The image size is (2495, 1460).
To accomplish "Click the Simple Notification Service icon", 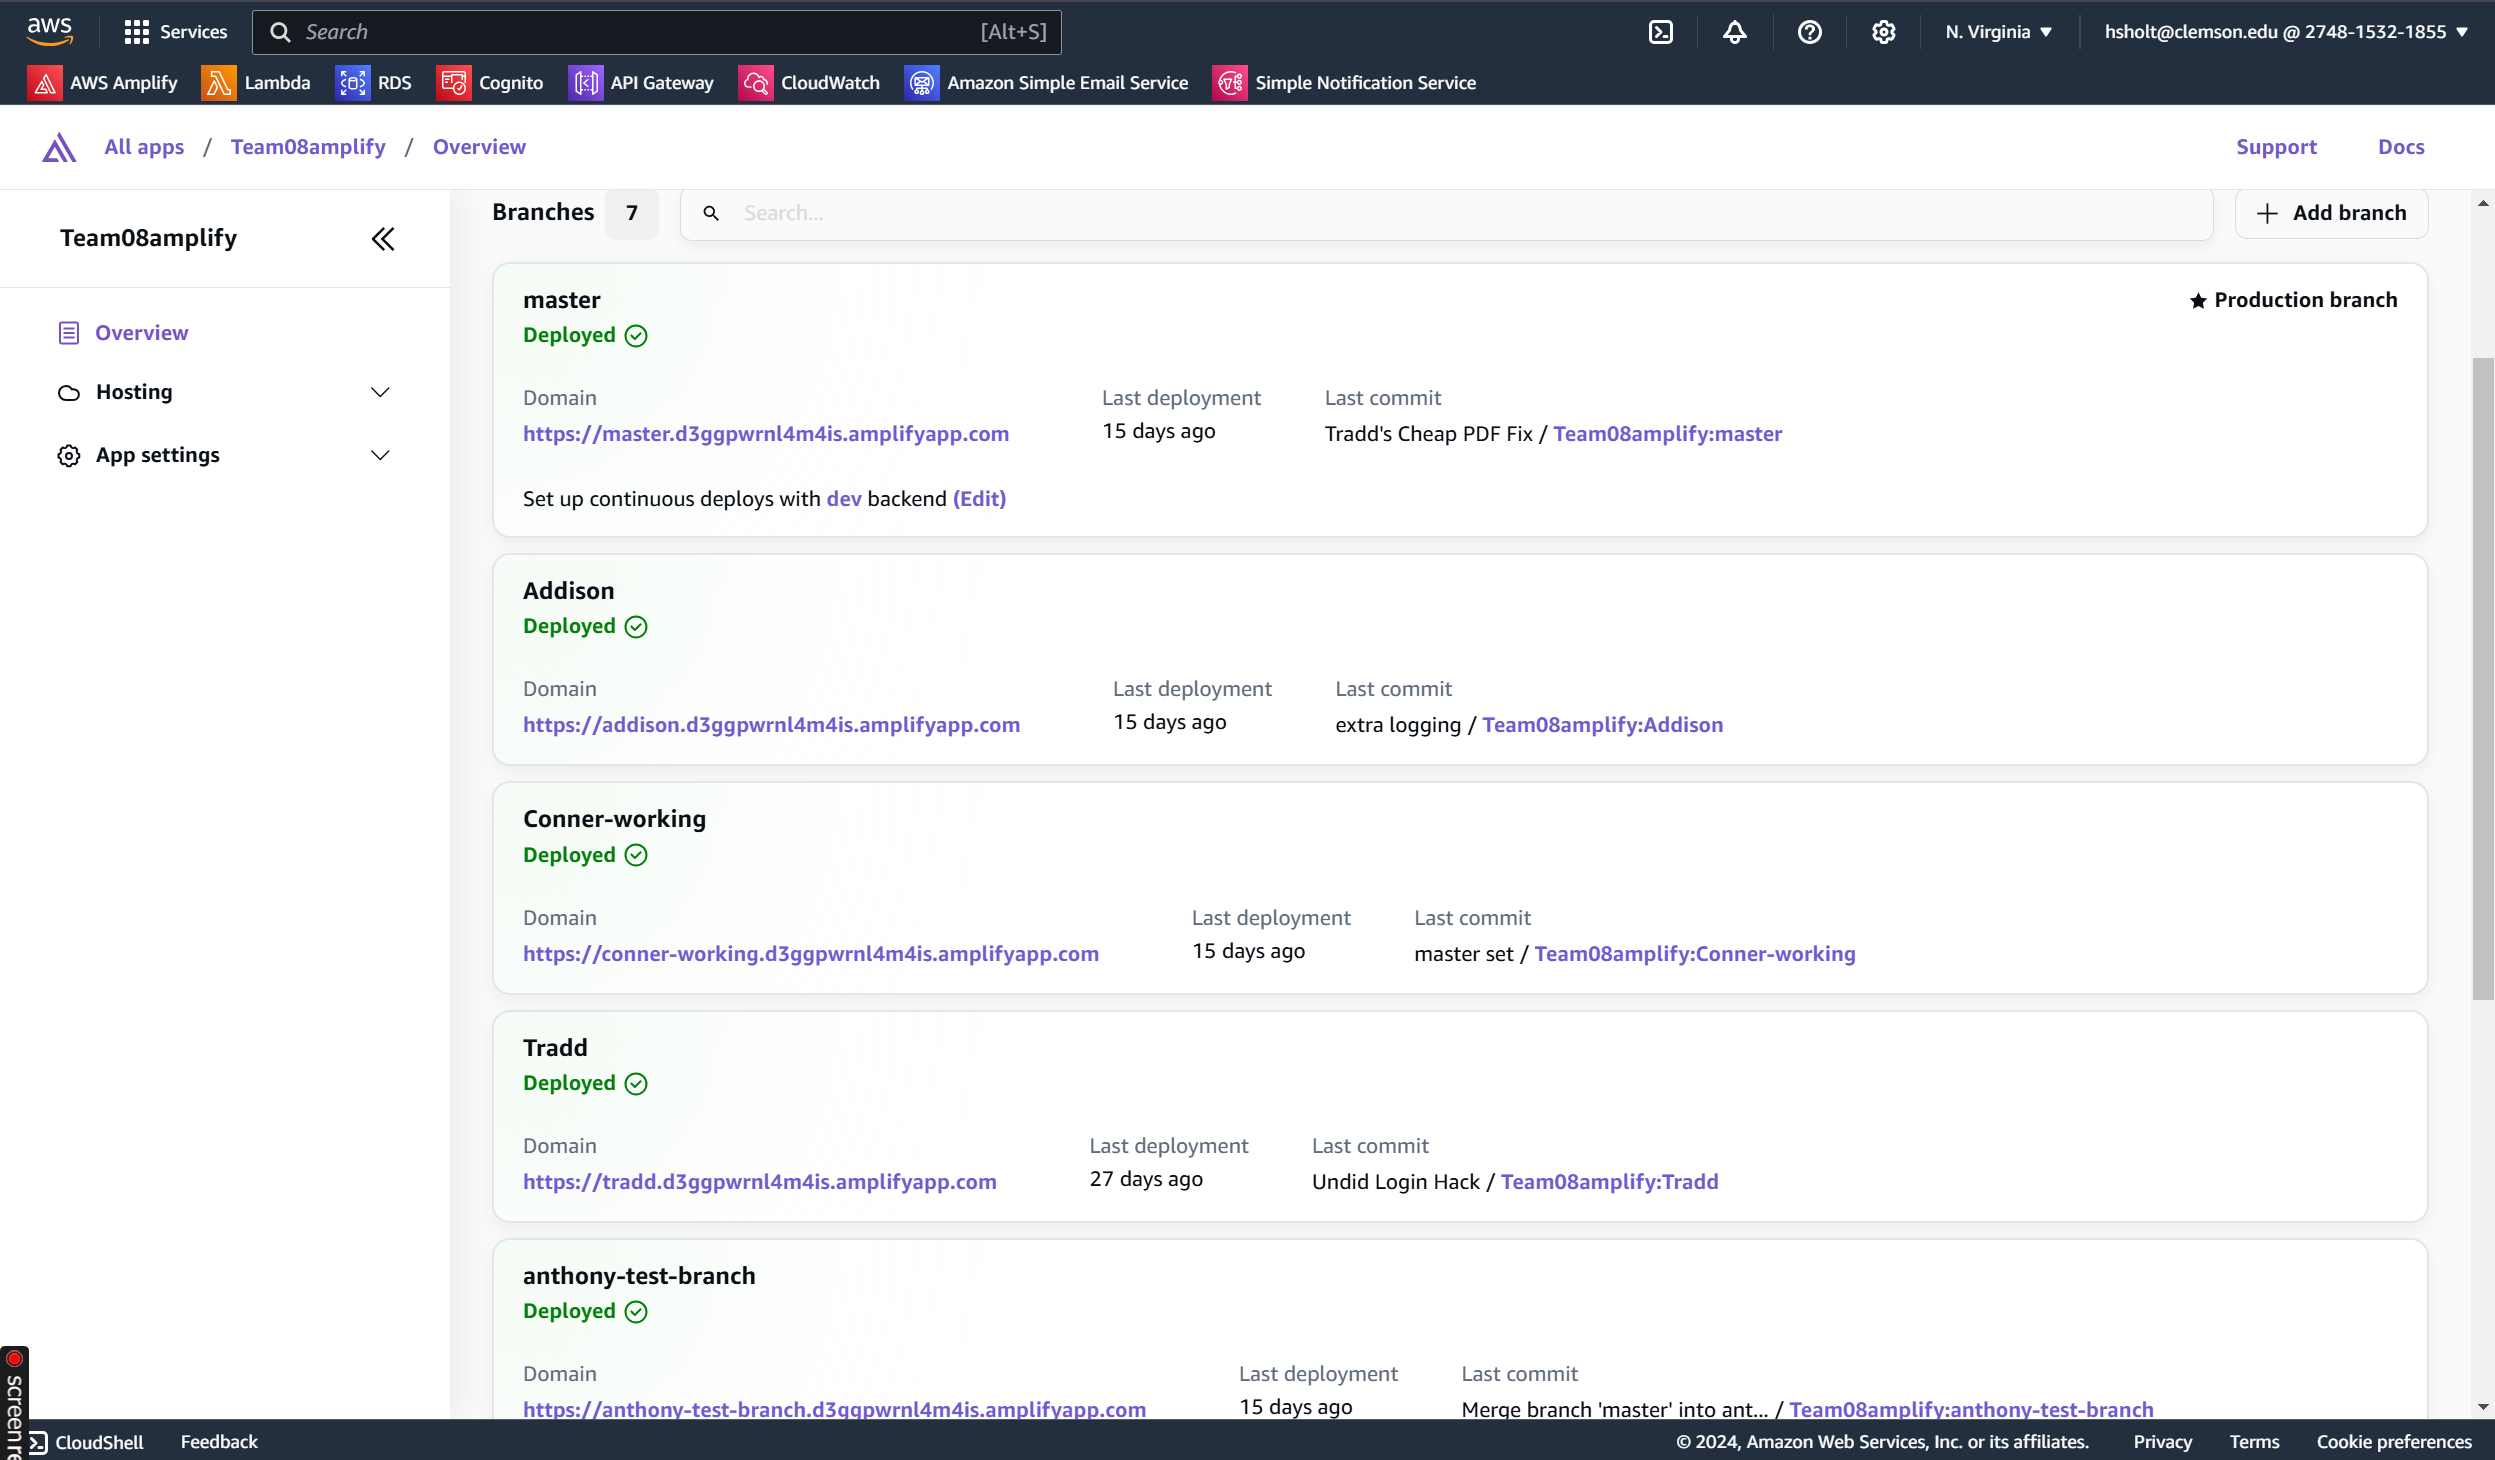I will point(1229,83).
